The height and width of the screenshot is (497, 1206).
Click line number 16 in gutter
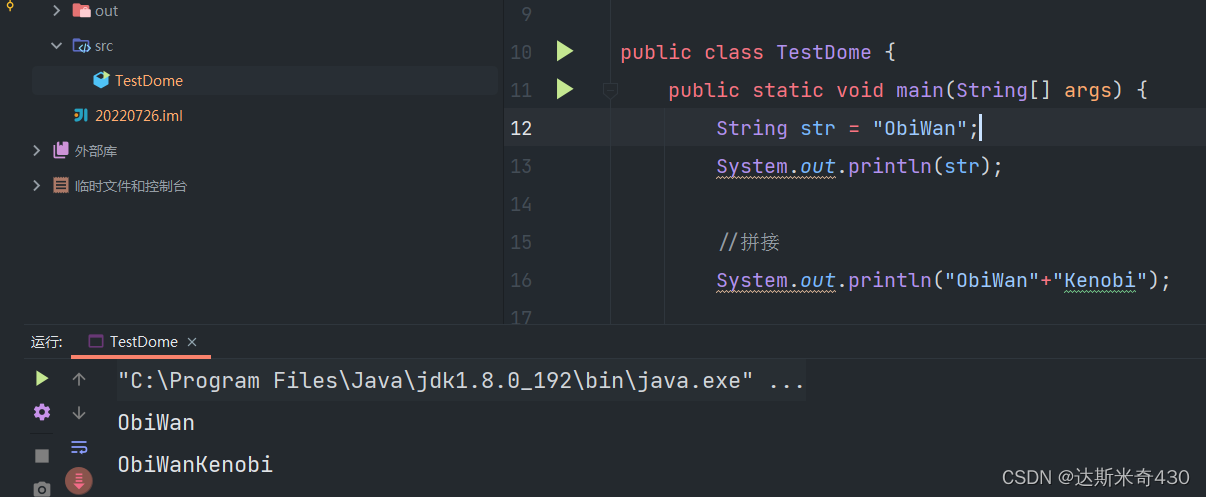tap(521, 280)
